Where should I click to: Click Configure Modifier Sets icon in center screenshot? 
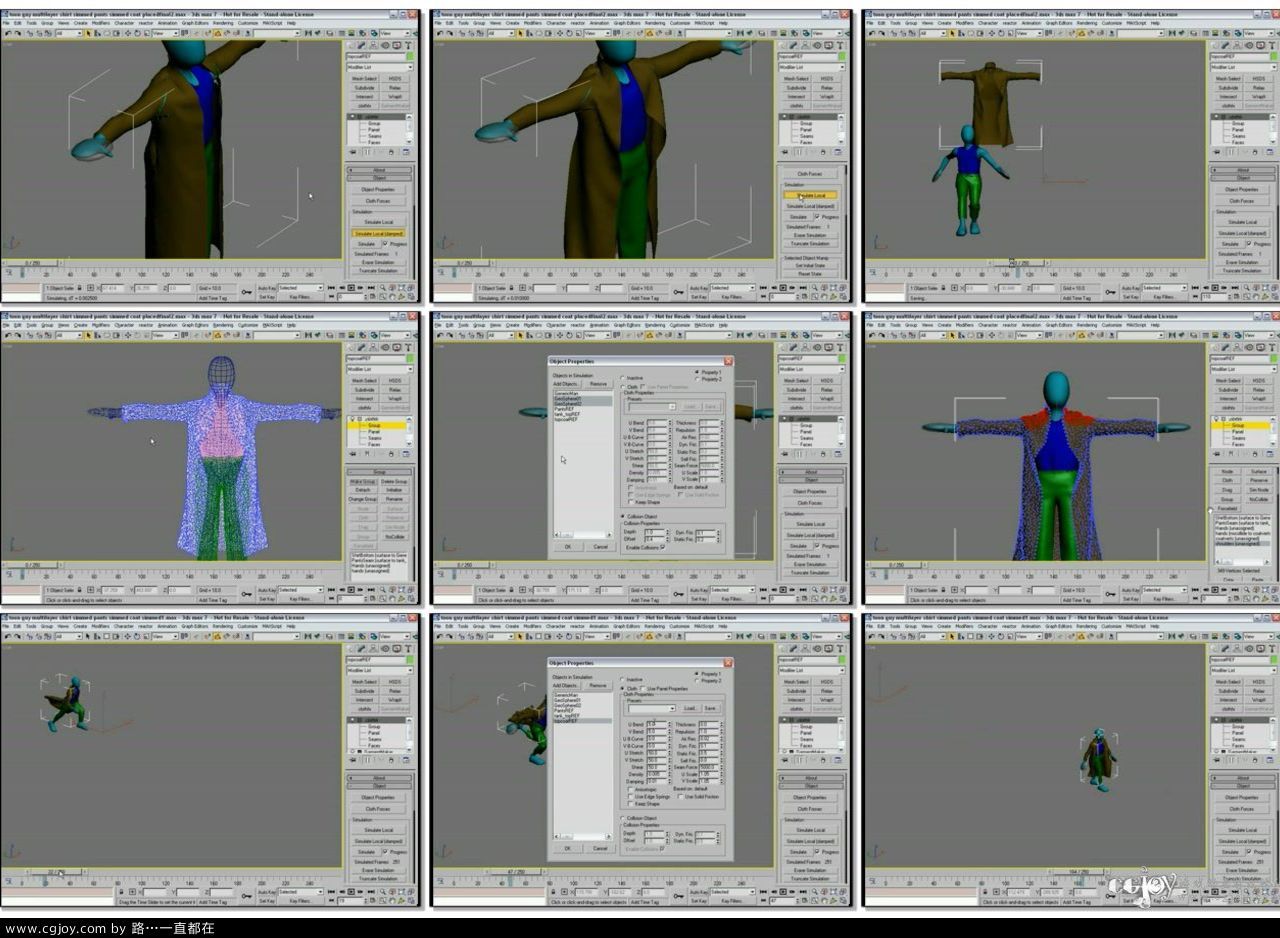click(x=838, y=454)
